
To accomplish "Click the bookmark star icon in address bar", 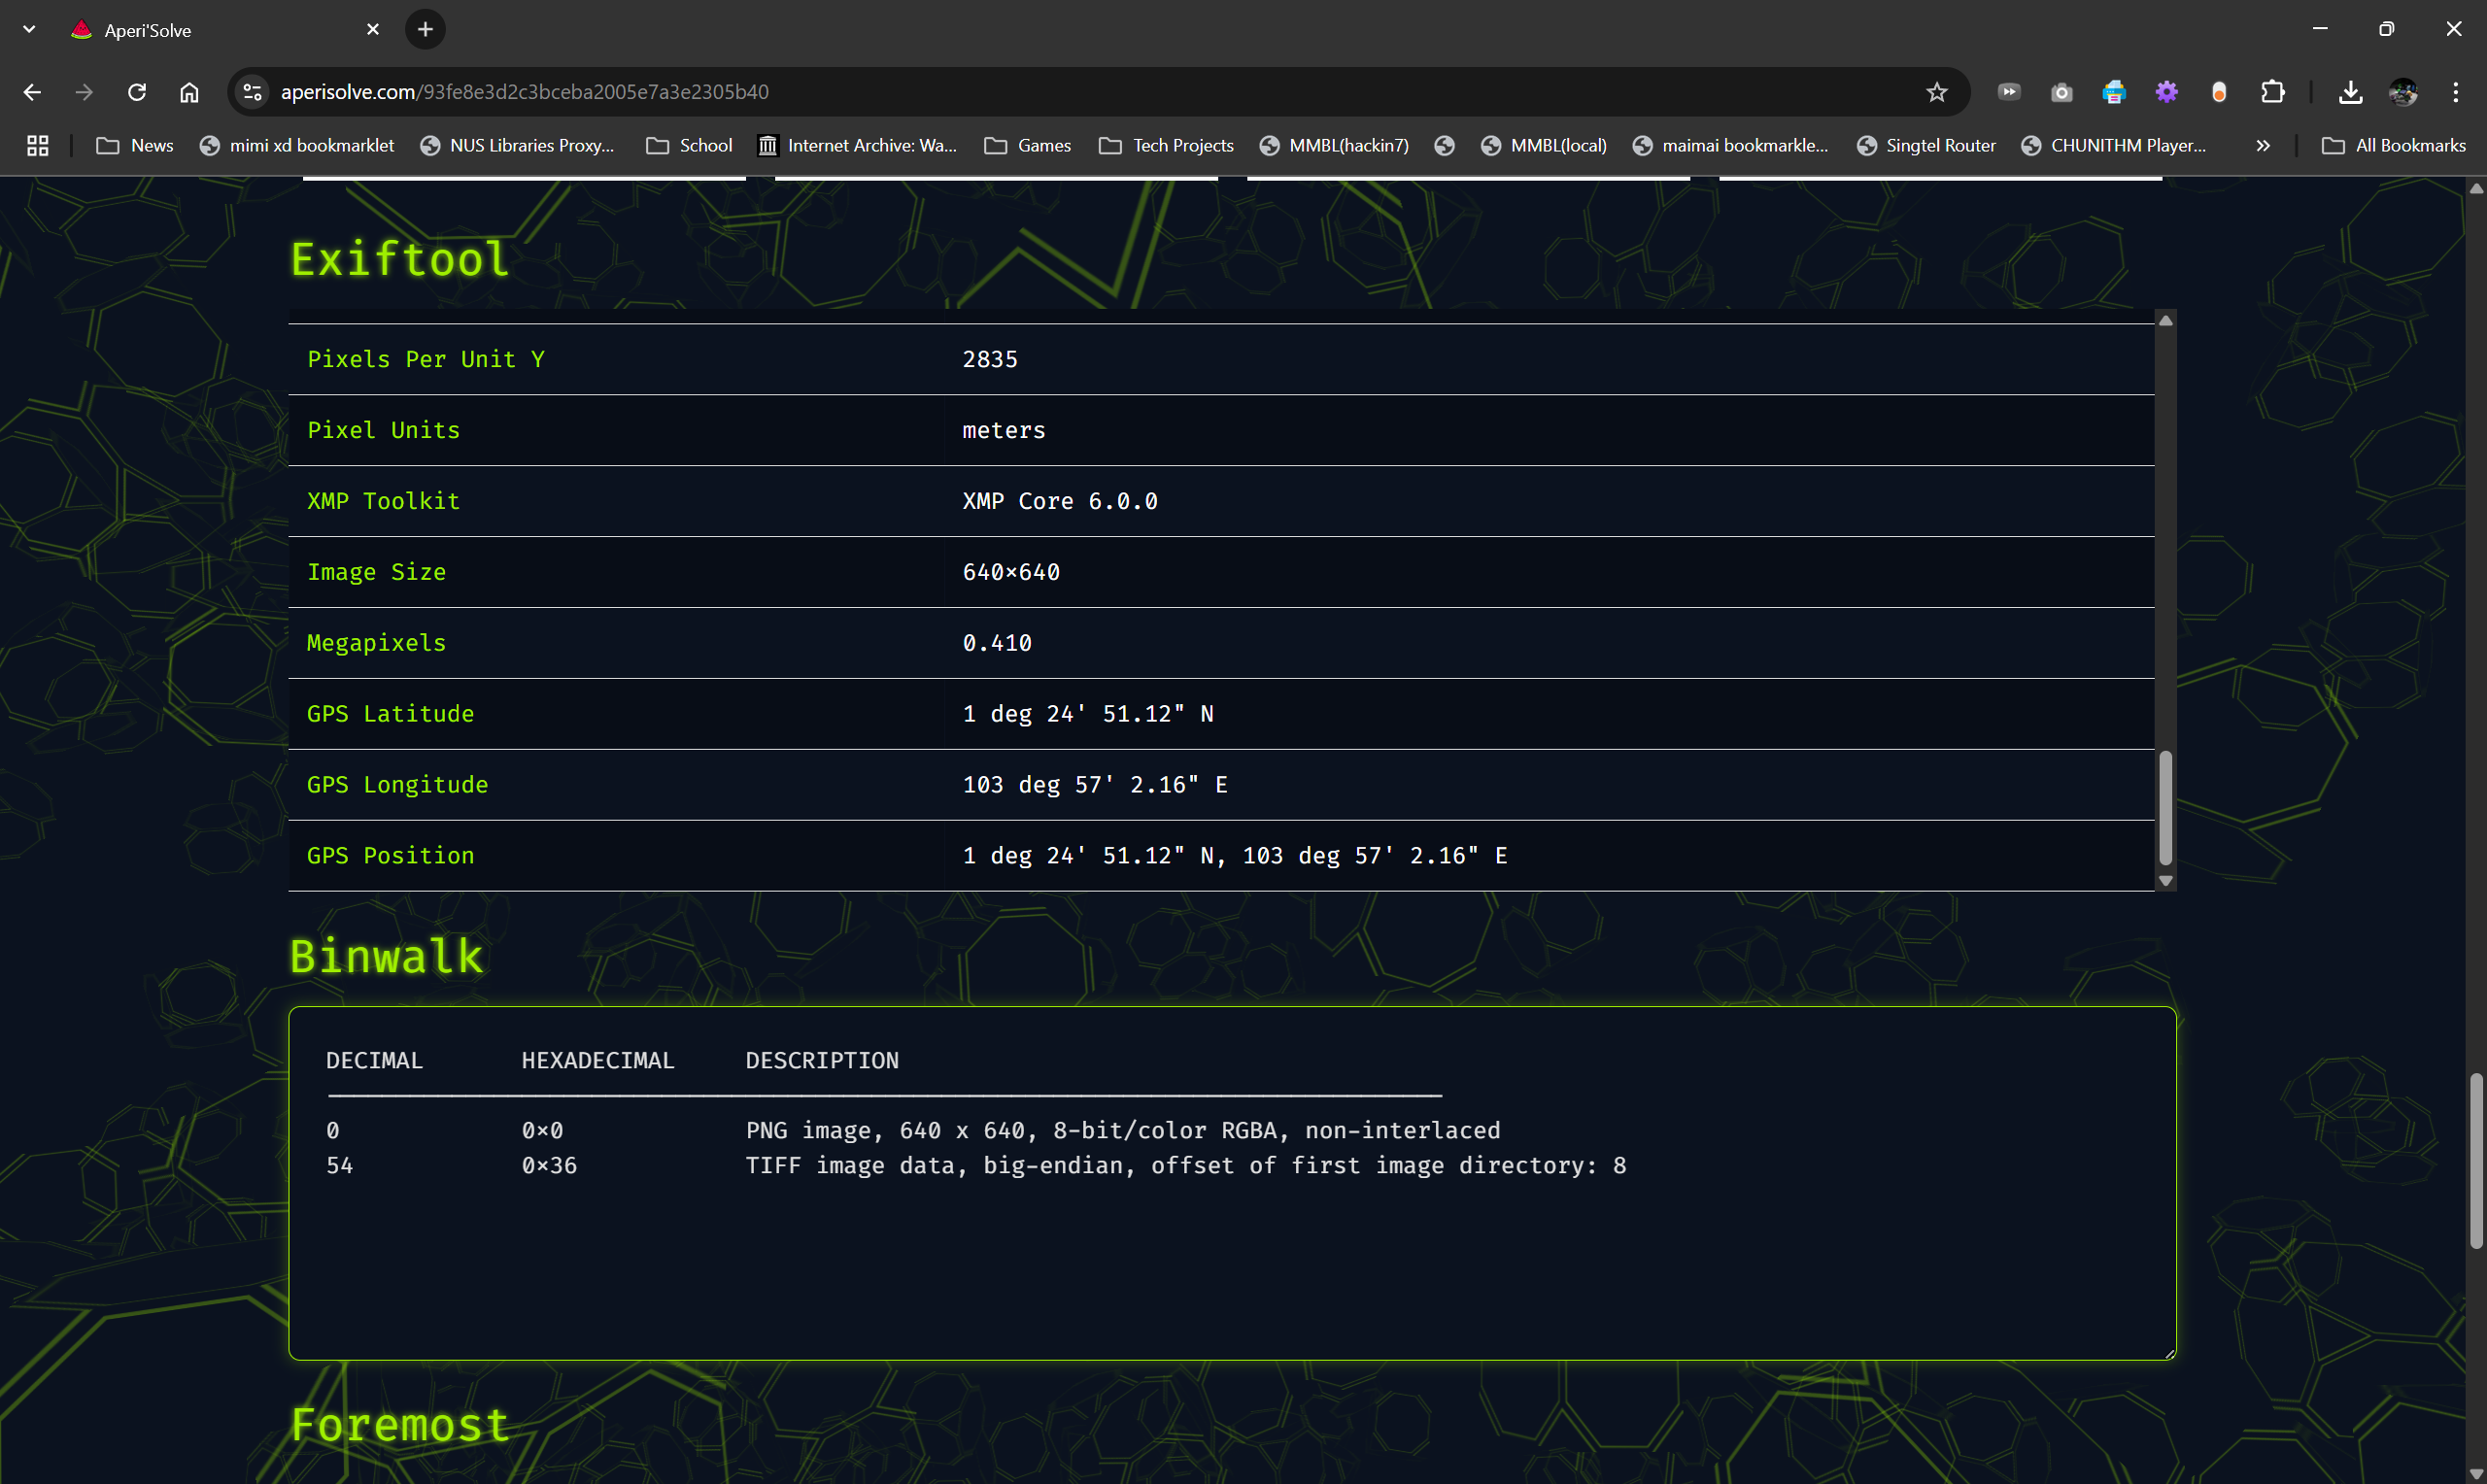I will point(1936,92).
